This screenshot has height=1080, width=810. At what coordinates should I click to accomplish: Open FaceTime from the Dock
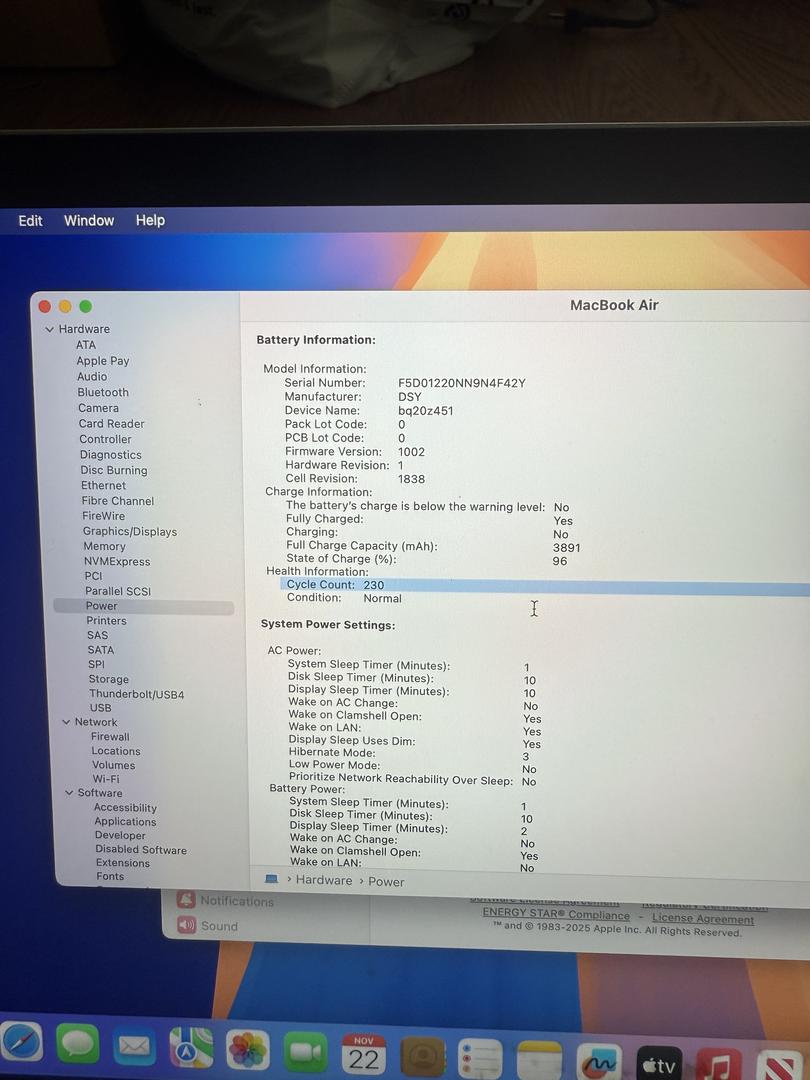[x=305, y=1052]
